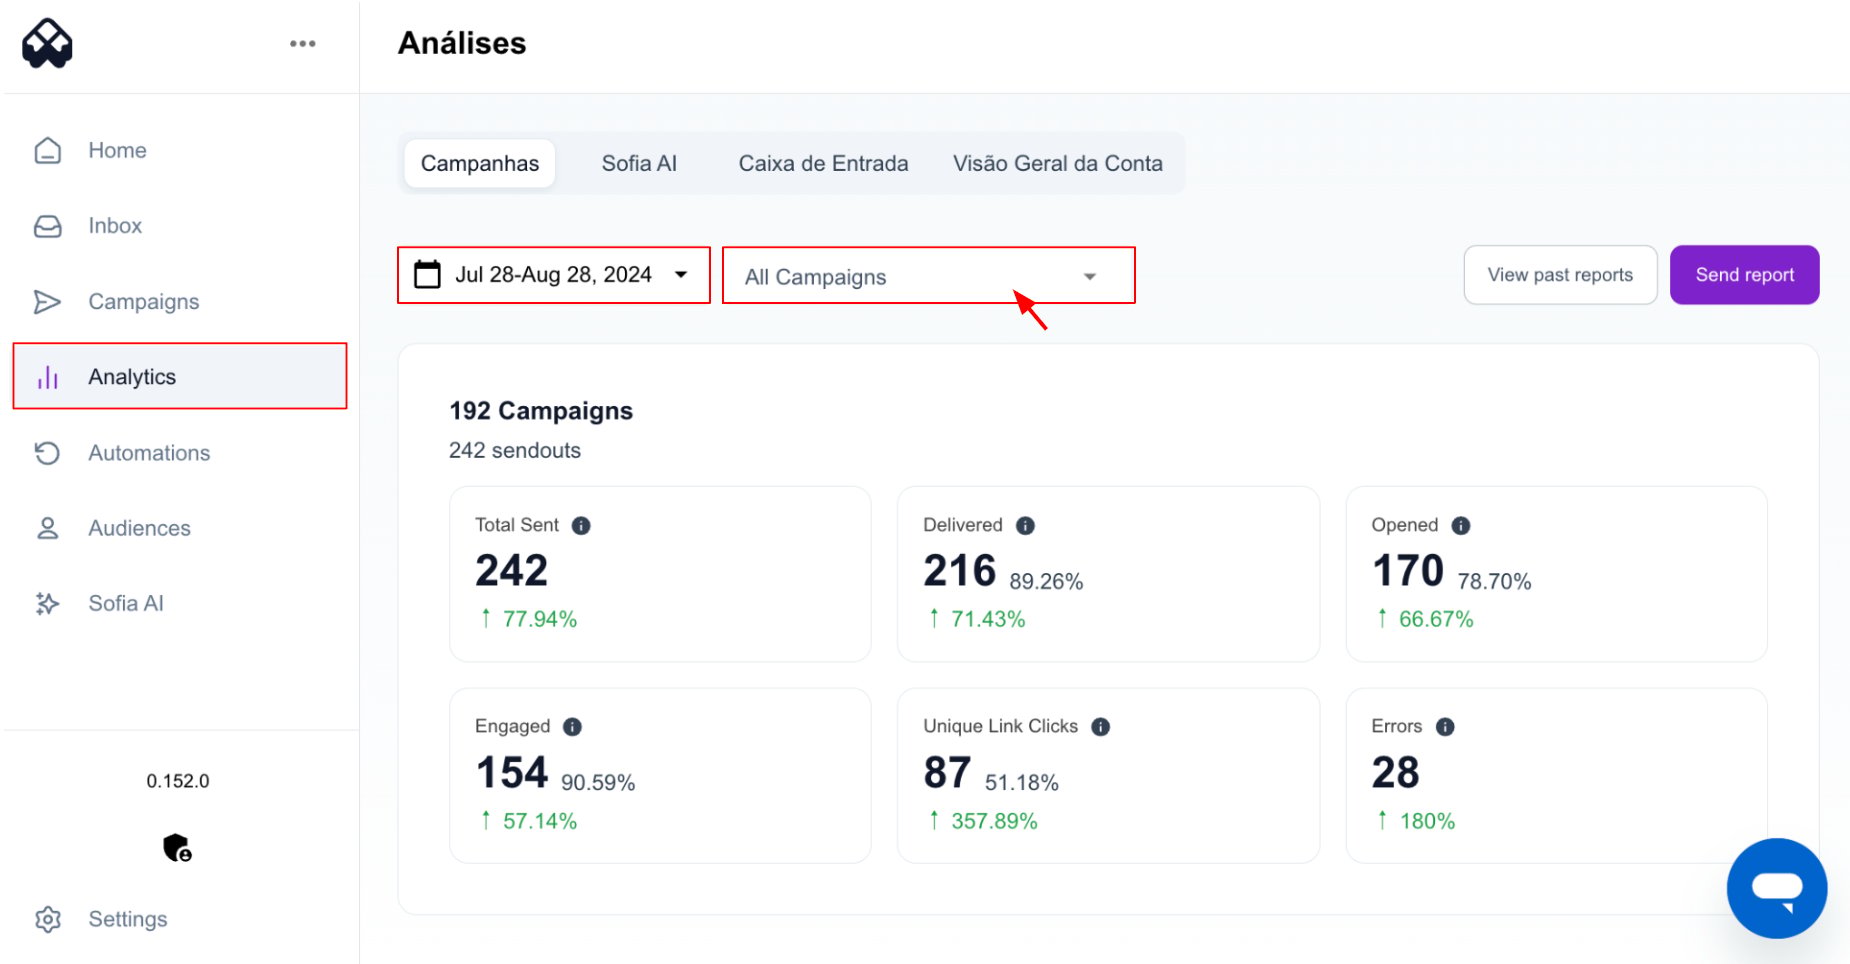
Task: Click the Audiences person icon
Action: 47,528
